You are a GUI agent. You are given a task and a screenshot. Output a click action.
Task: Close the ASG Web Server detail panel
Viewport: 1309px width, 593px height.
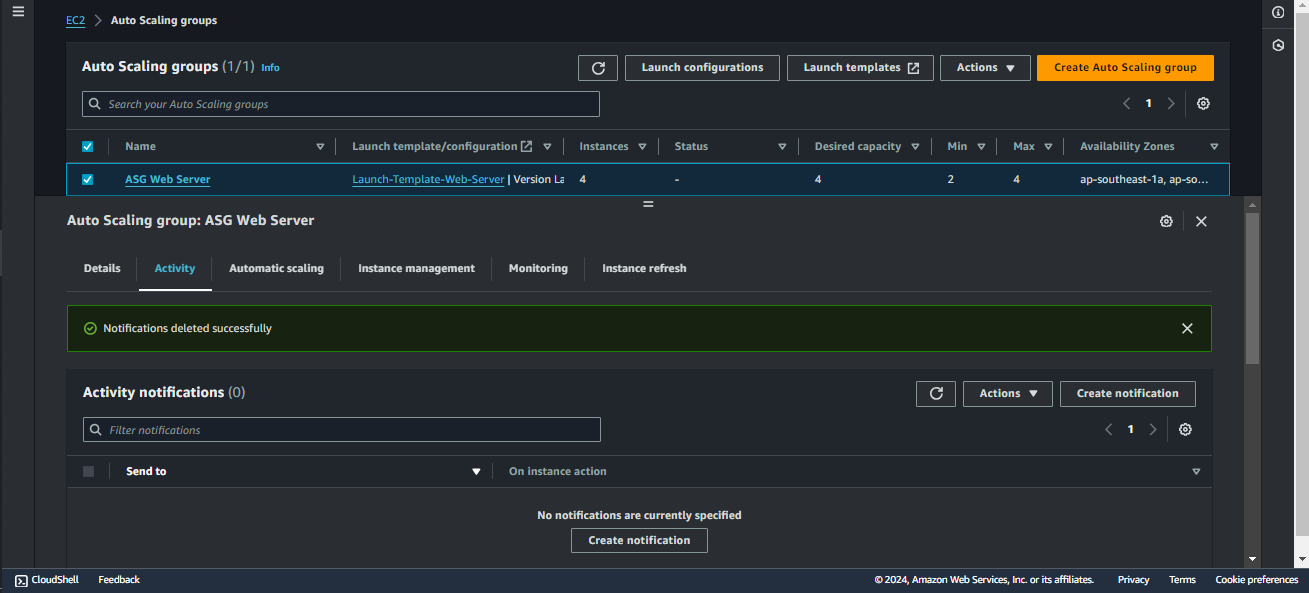[x=1201, y=221]
